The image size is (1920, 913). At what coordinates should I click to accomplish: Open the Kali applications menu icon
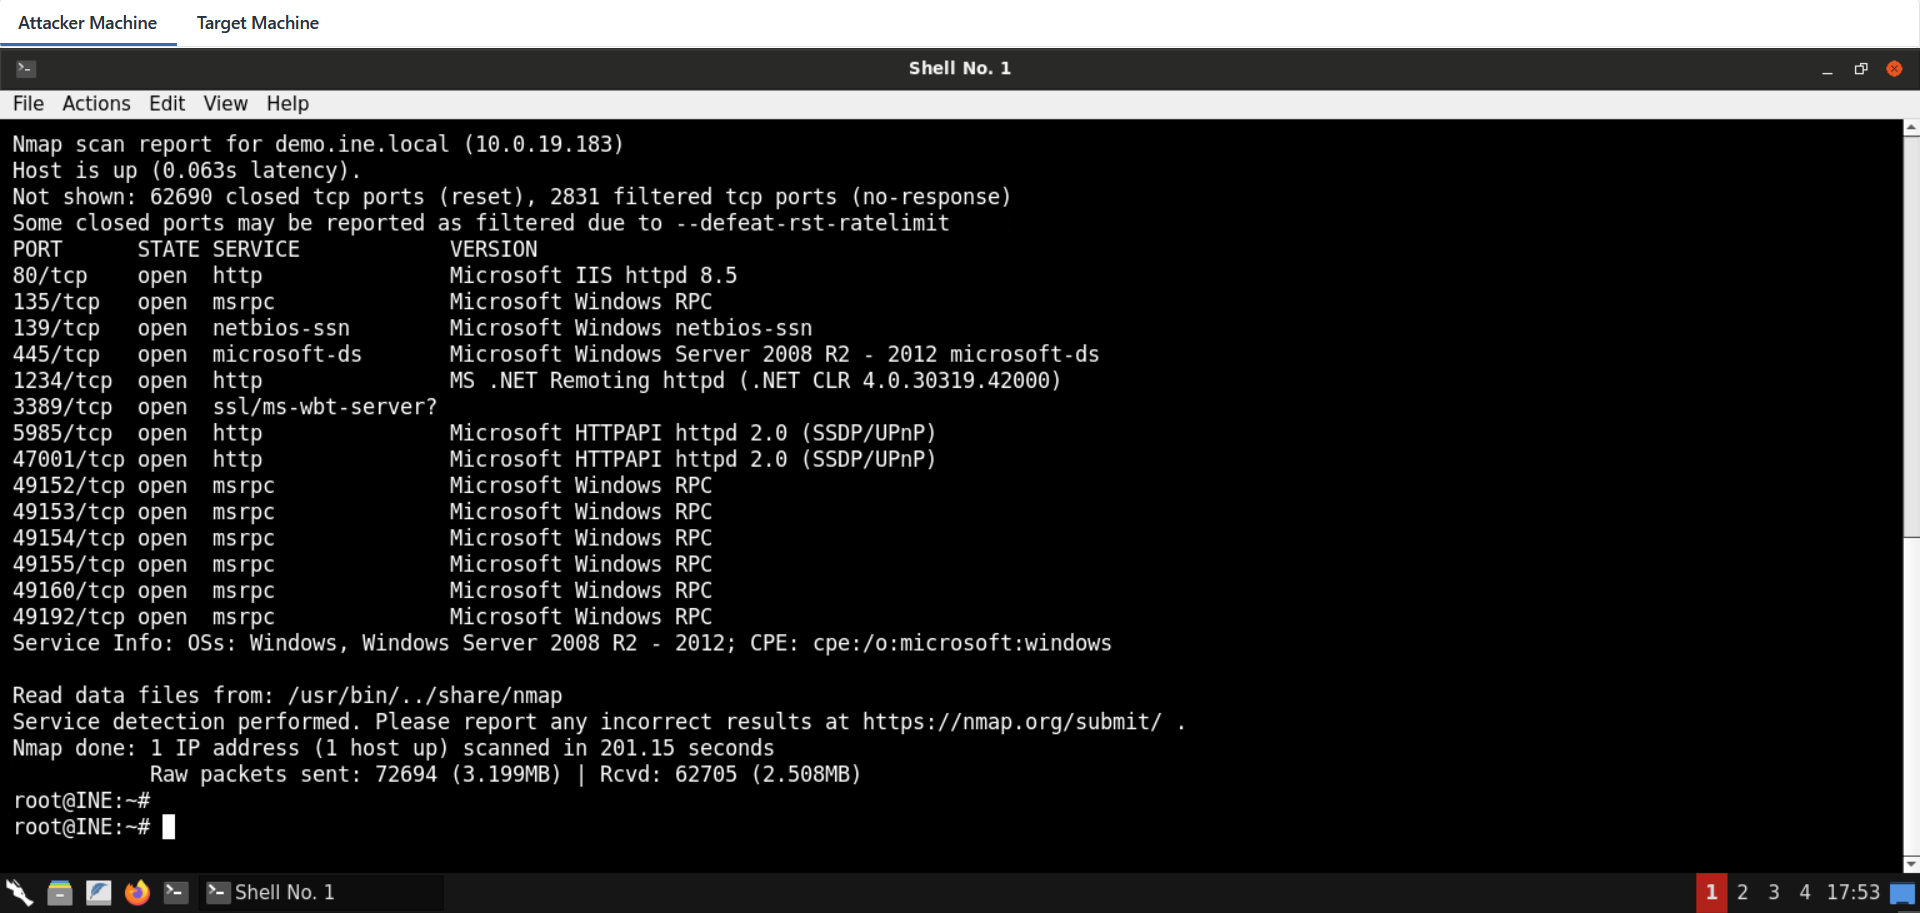20,892
